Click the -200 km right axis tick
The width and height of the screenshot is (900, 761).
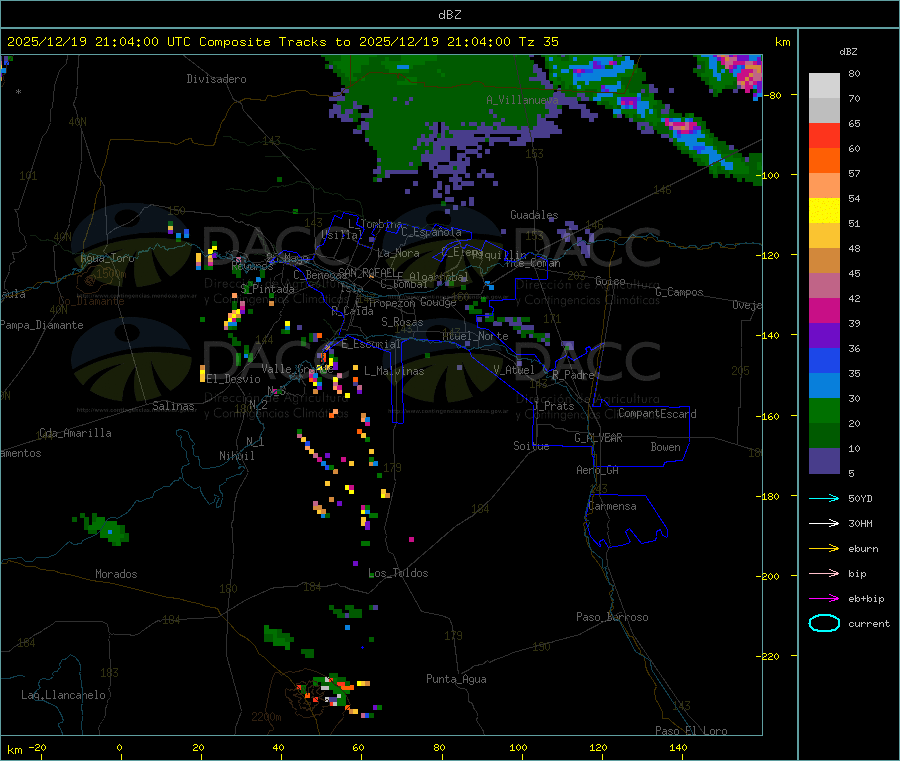click(x=770, y=576)
